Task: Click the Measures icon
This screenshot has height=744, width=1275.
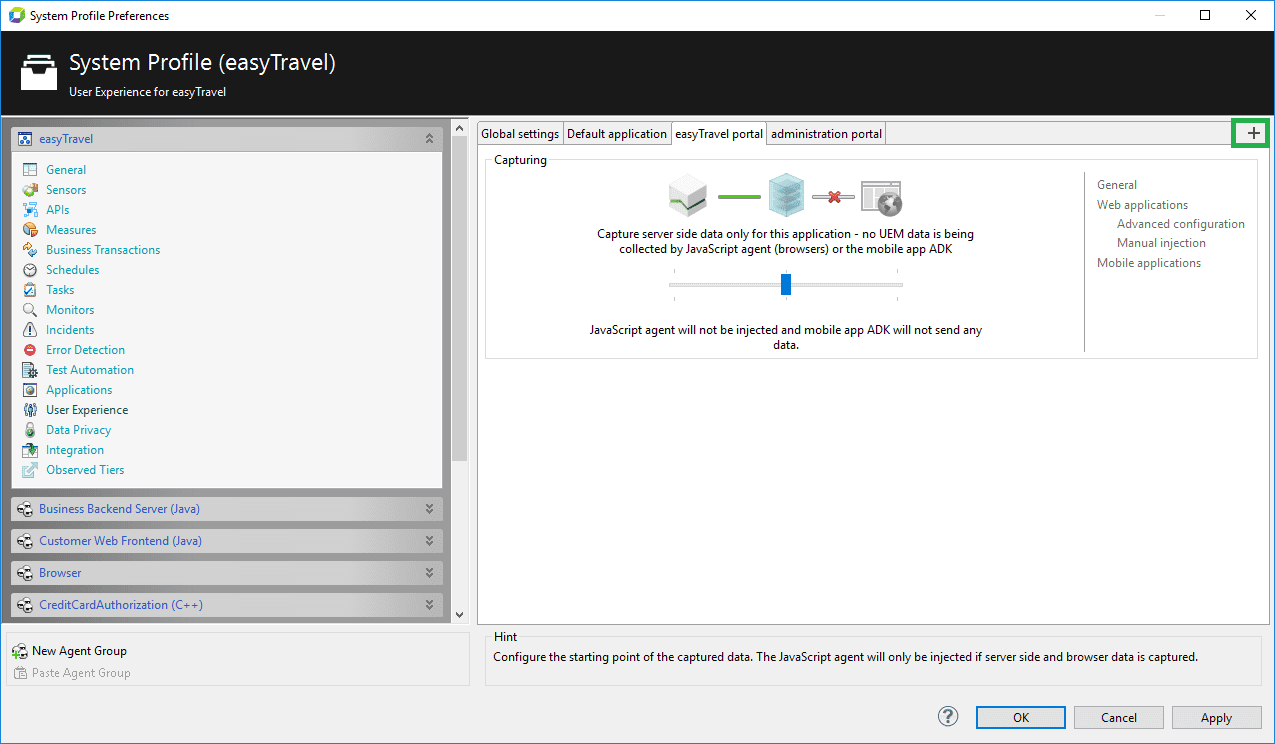Action: click(x=29, y=230)
